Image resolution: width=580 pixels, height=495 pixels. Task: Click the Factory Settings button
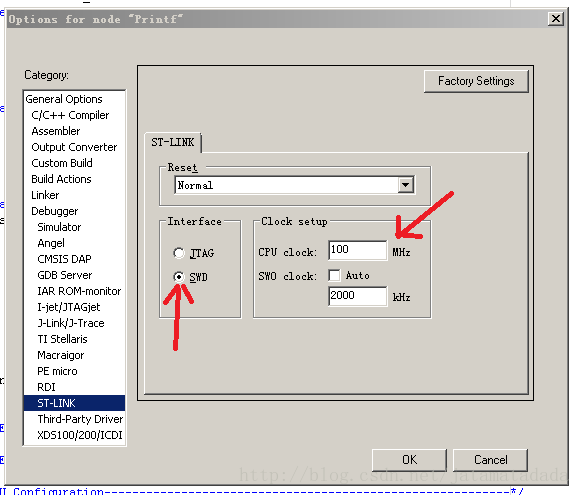(x=476, y=81)
